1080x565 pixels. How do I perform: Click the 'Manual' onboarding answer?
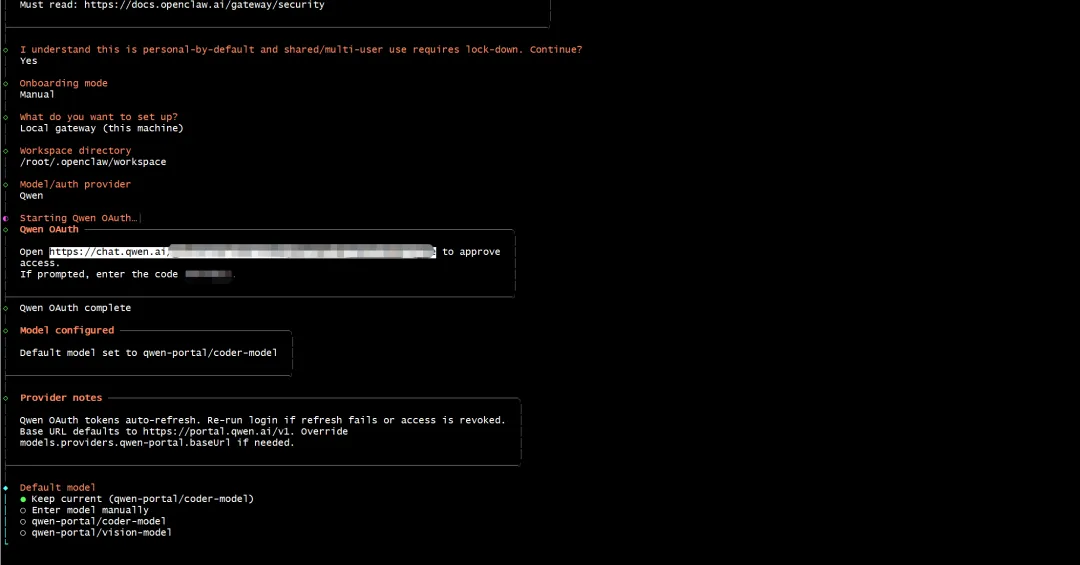click(x=37, y=94)
